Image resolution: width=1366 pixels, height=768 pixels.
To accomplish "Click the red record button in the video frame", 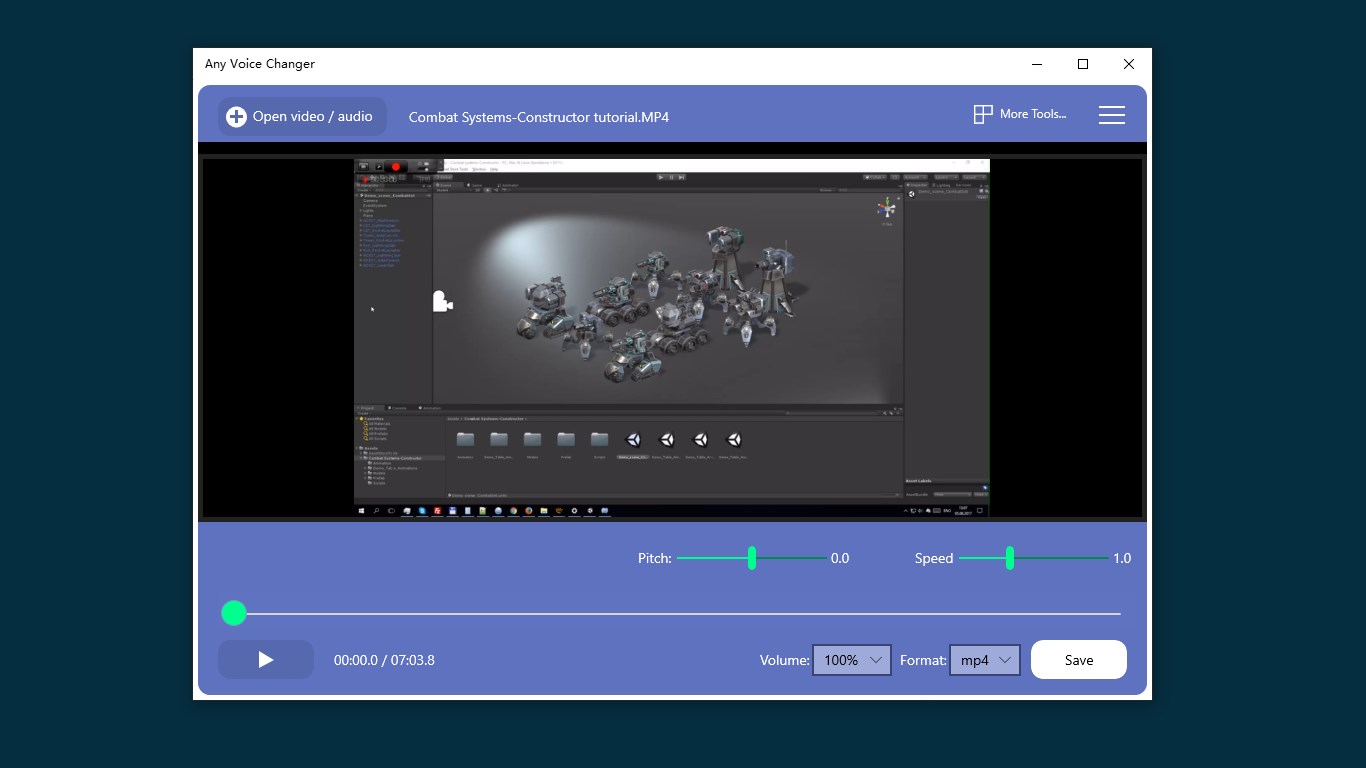I will click(396, 166).
